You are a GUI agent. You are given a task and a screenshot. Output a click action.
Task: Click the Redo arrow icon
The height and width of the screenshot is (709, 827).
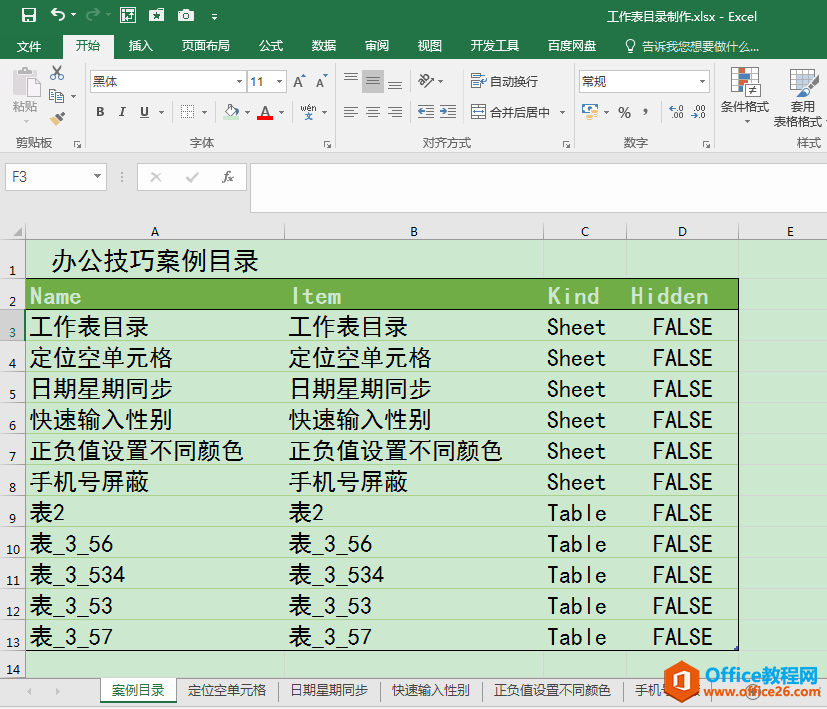click(93, 15)
